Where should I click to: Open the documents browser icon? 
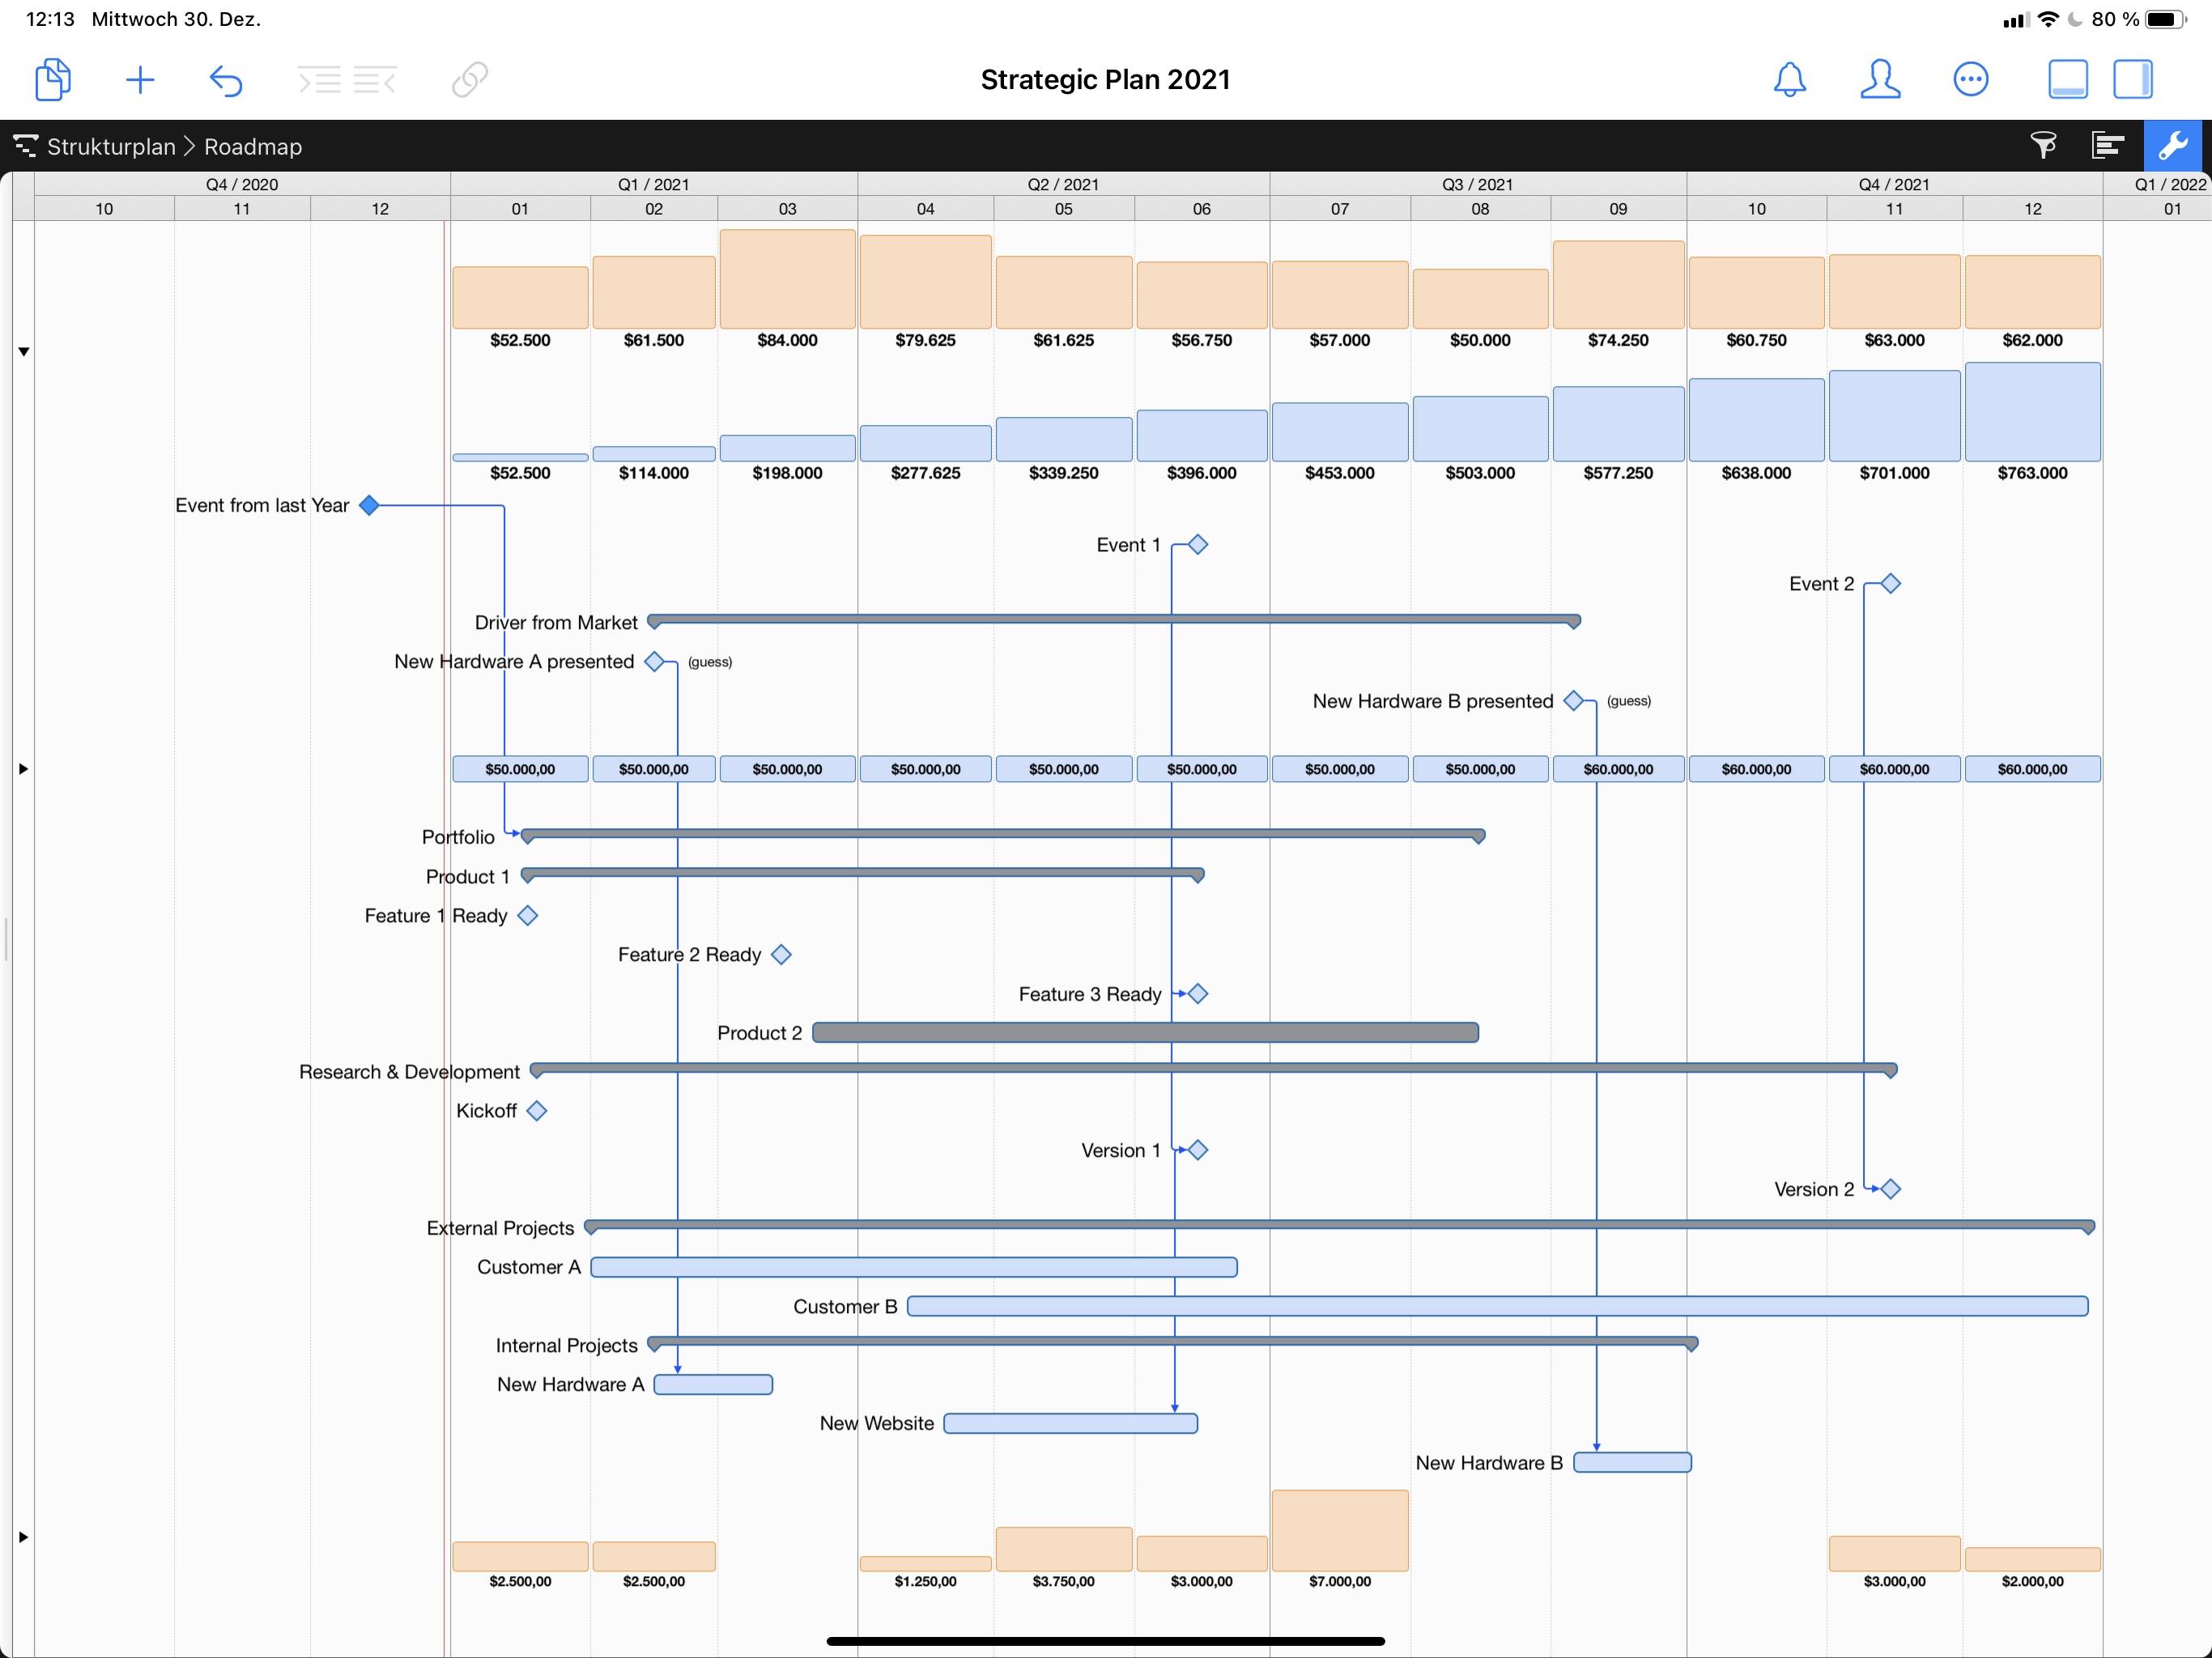click(x=52, y=80)
